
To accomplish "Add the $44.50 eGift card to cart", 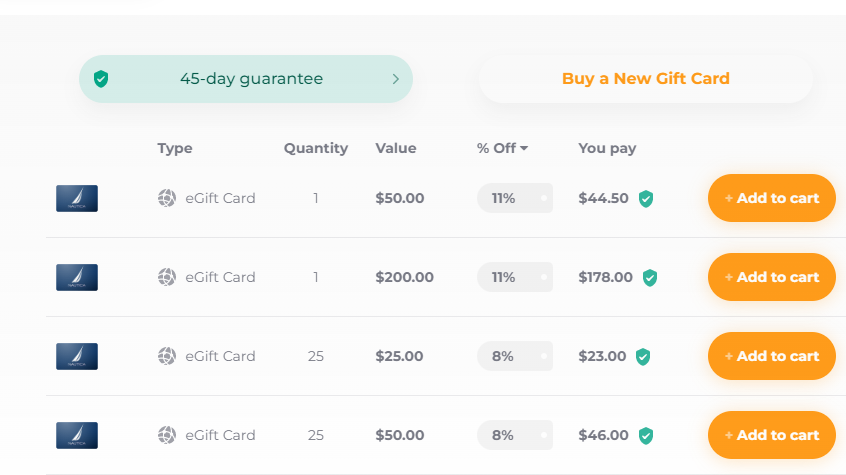I will click(771, 198).
